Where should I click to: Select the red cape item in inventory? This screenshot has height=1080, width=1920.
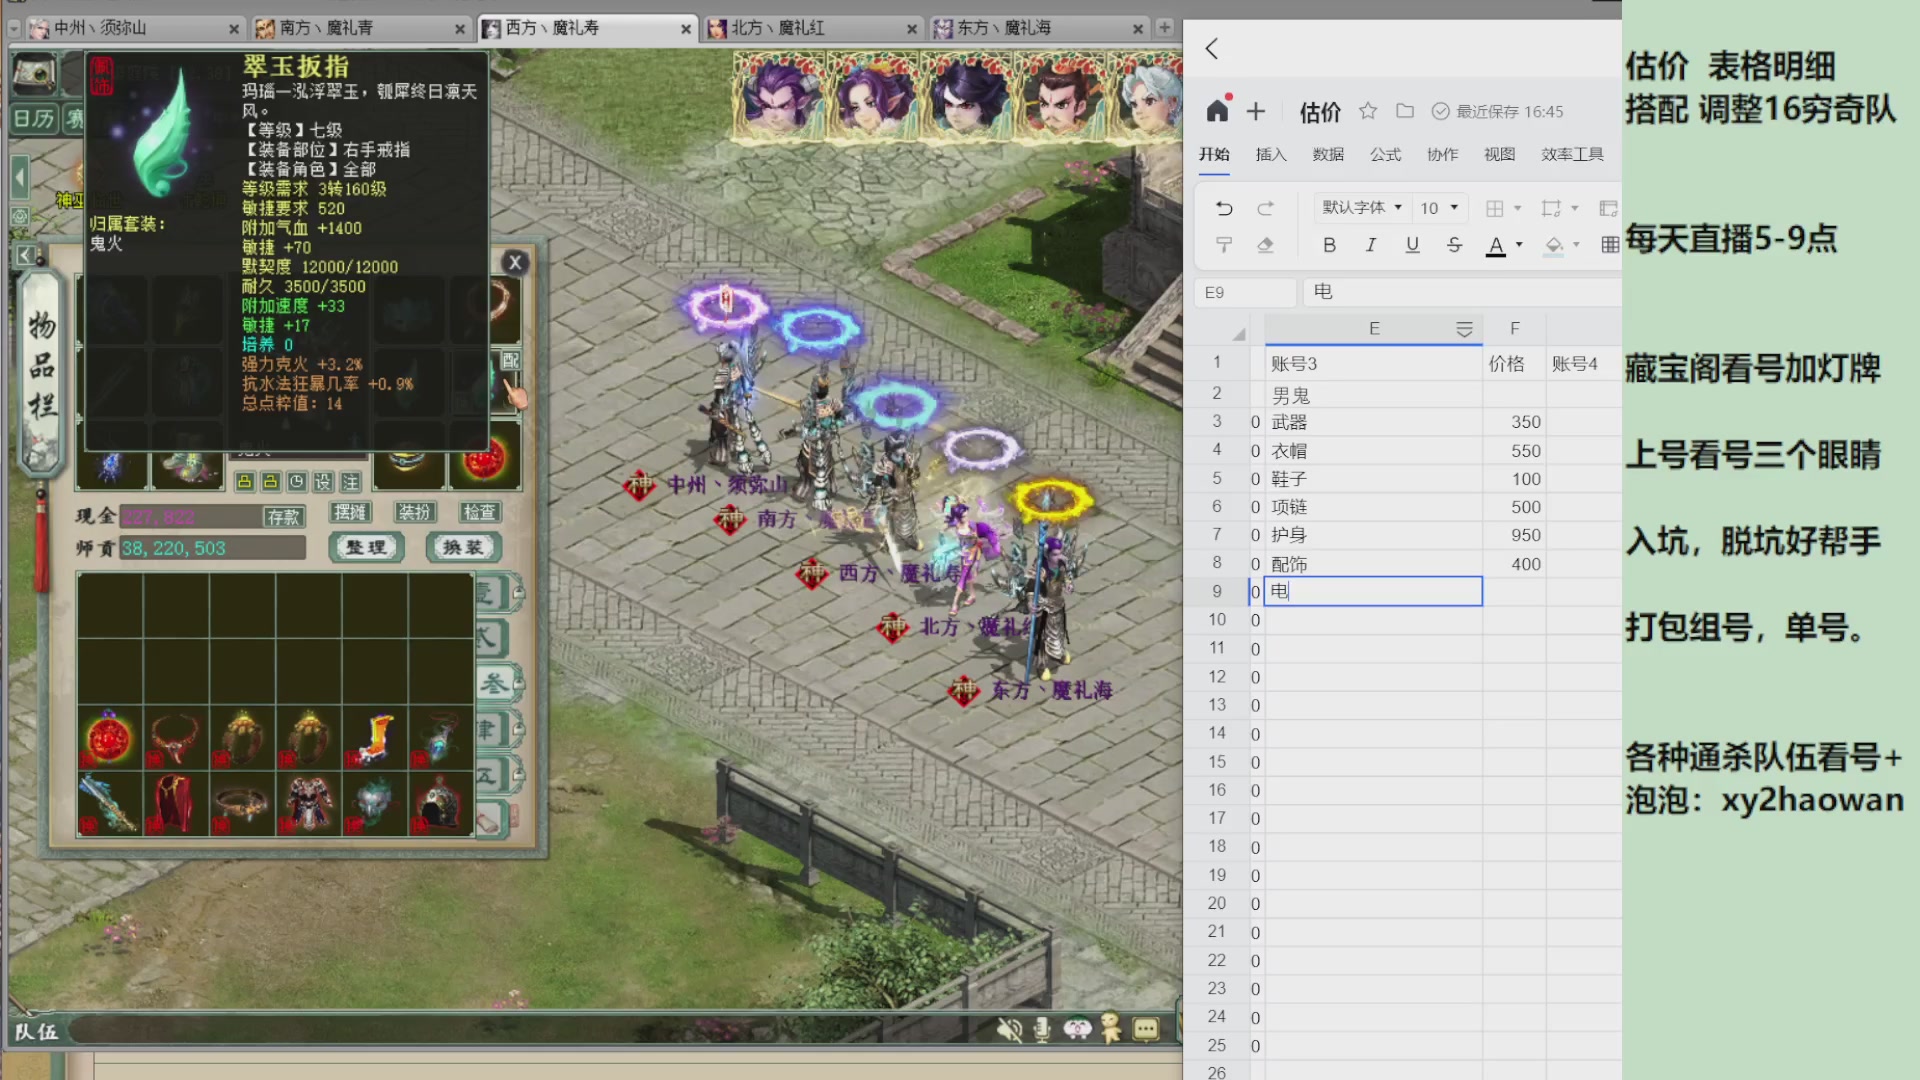[176, 804]
